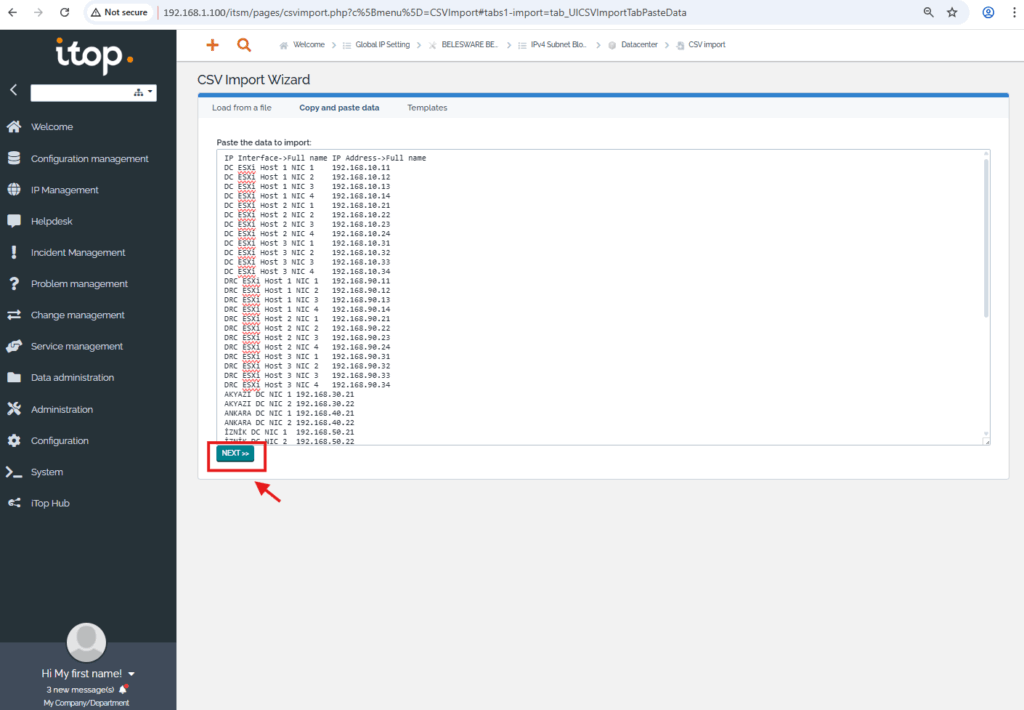Open the browser profile icon
Image resolution: width=1024 pixels, height=710 pixels.
[x=988, y=13]
